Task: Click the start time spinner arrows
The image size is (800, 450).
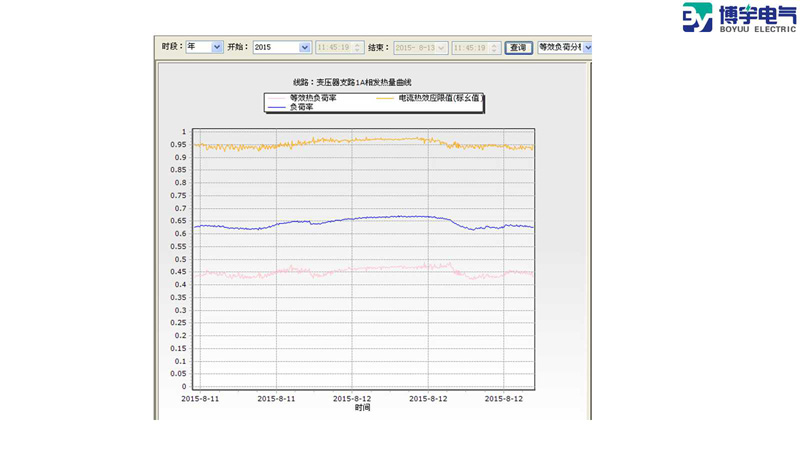Action: tap(358, 47)
